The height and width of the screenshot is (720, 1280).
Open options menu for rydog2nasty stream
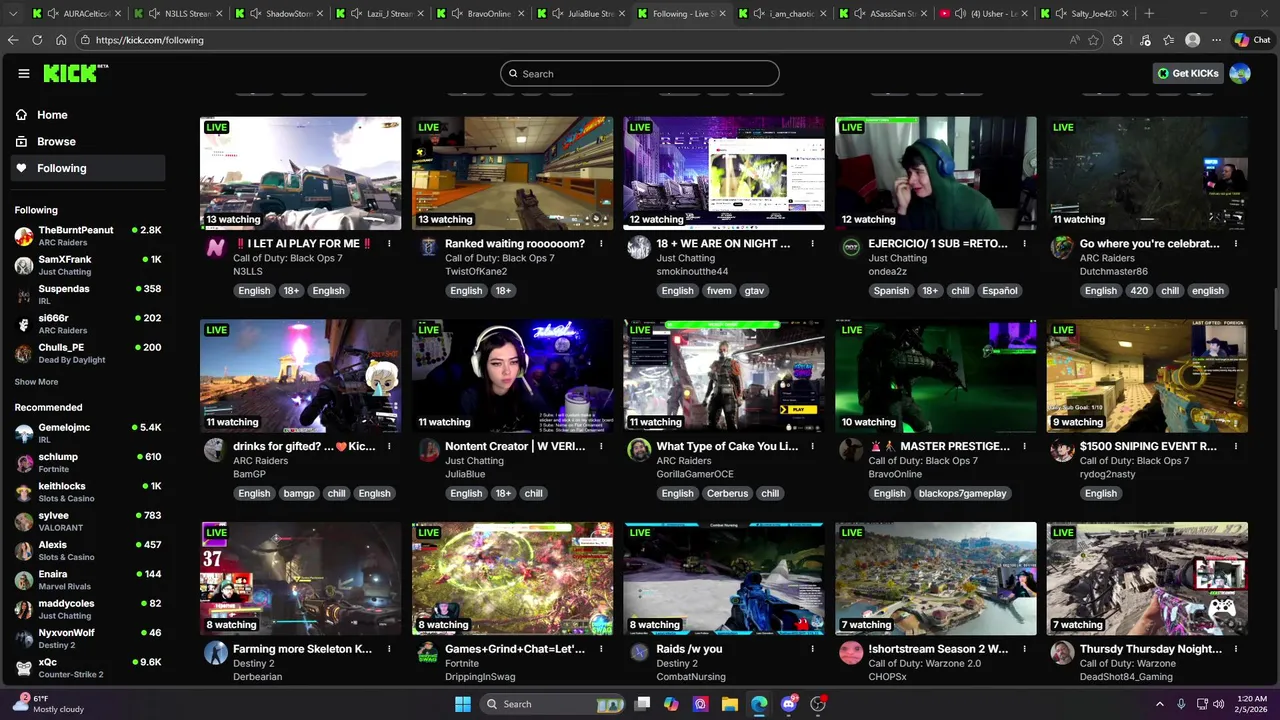[1236, 447]
